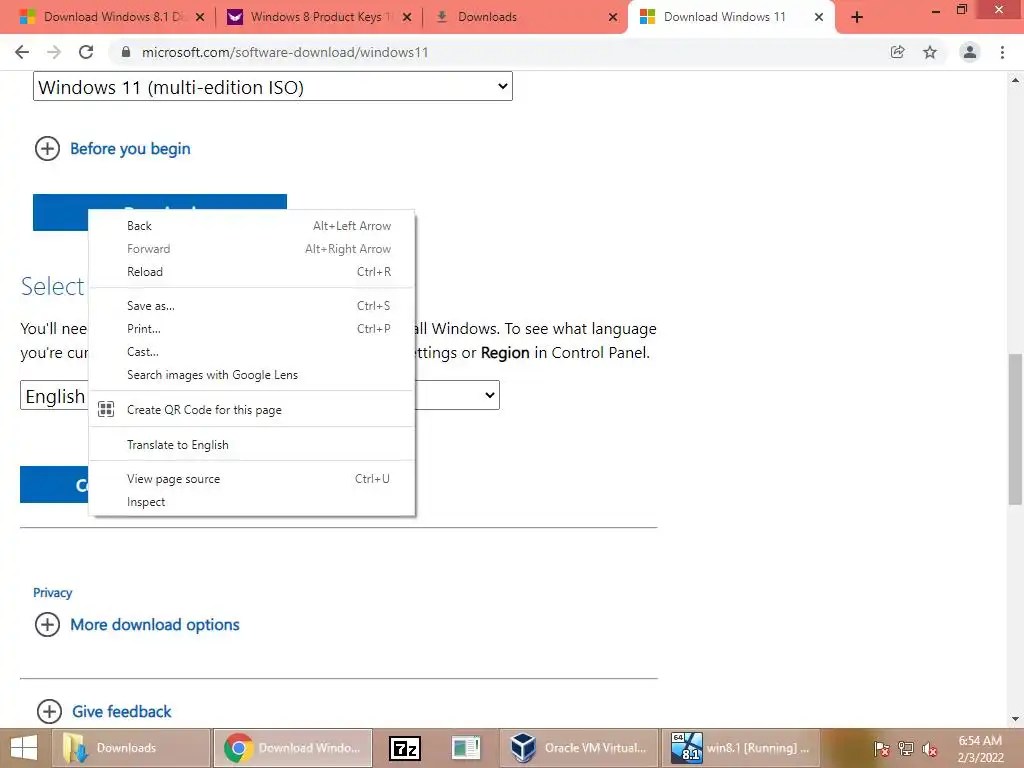
Task: Click the muted volume tray icon
Action: coord(929,748)
